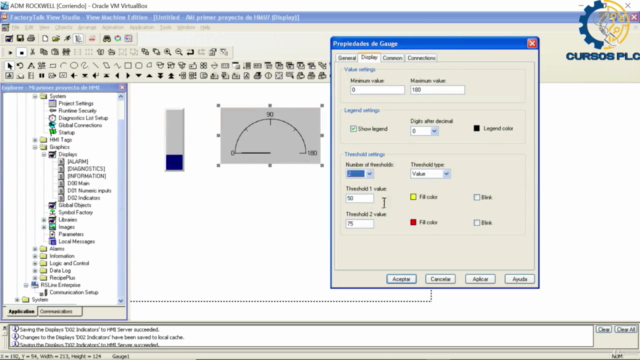
Task: Select the Undo rotate arrow tool
Action: point(20,66)
